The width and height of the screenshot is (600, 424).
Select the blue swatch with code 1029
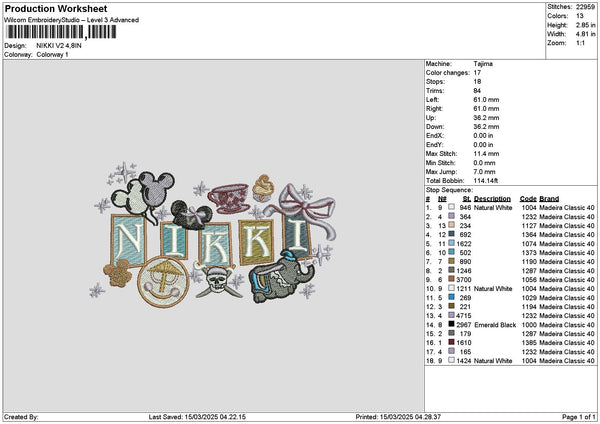(452, 297)
